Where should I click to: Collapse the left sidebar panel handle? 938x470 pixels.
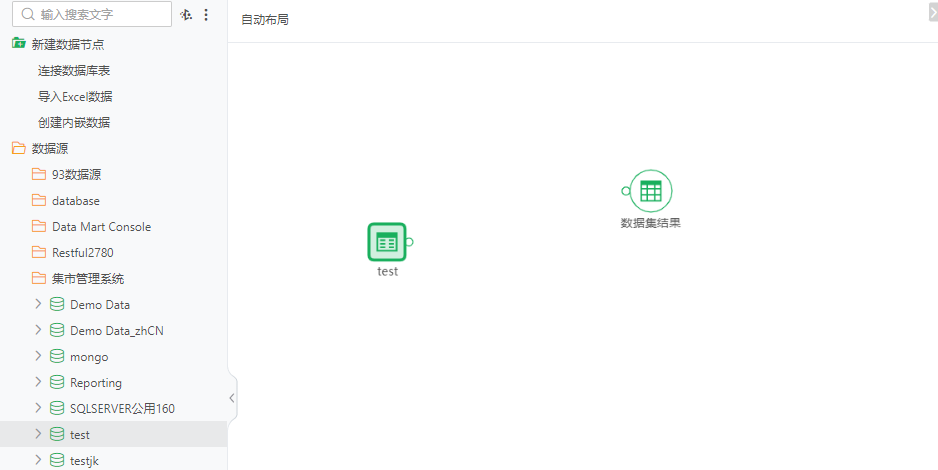click(x=232, y=398)
